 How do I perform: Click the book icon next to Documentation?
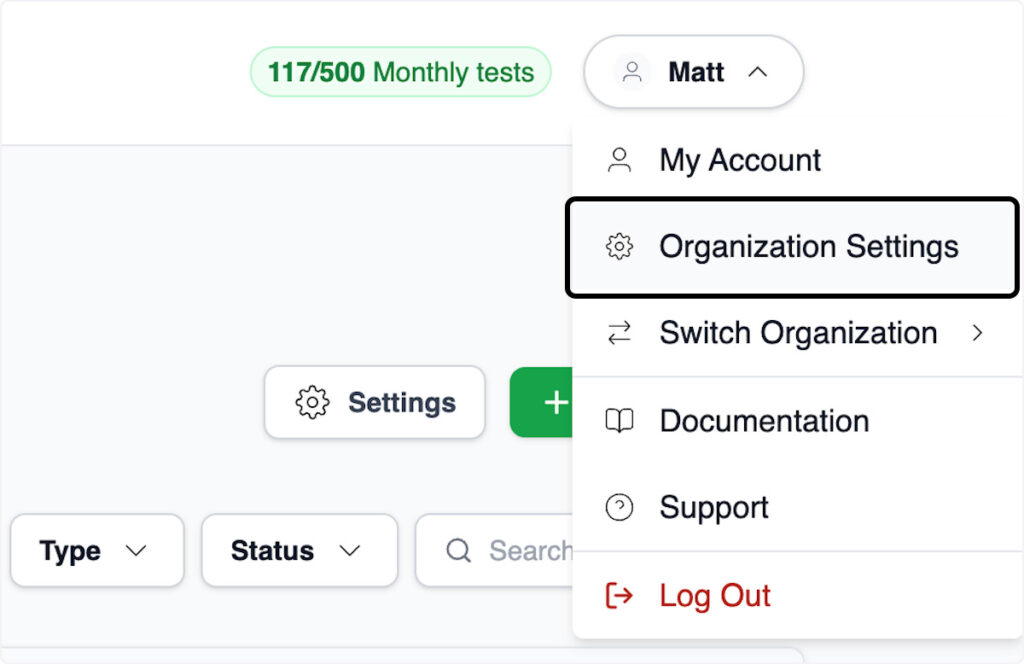(x=620, y=421)
